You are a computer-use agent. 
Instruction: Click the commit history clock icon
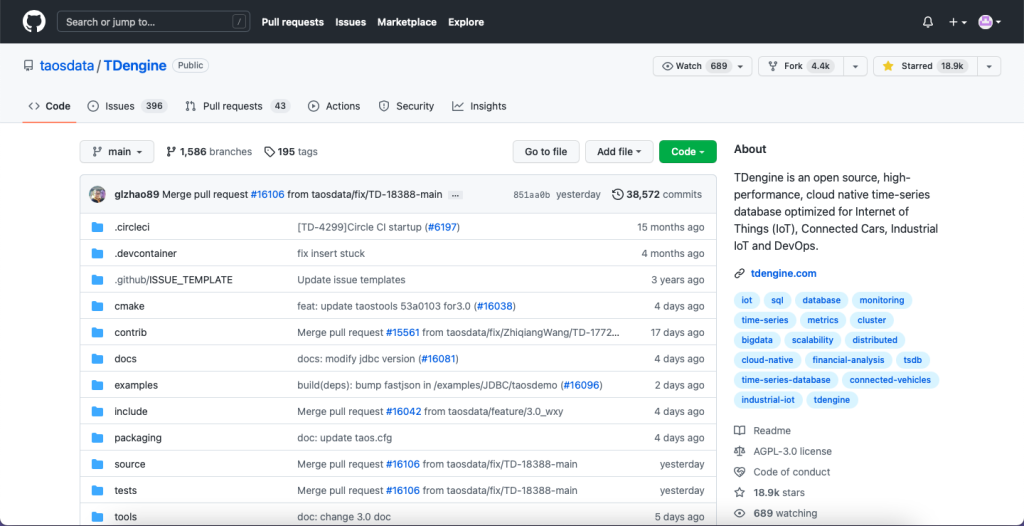coord(618,194)
